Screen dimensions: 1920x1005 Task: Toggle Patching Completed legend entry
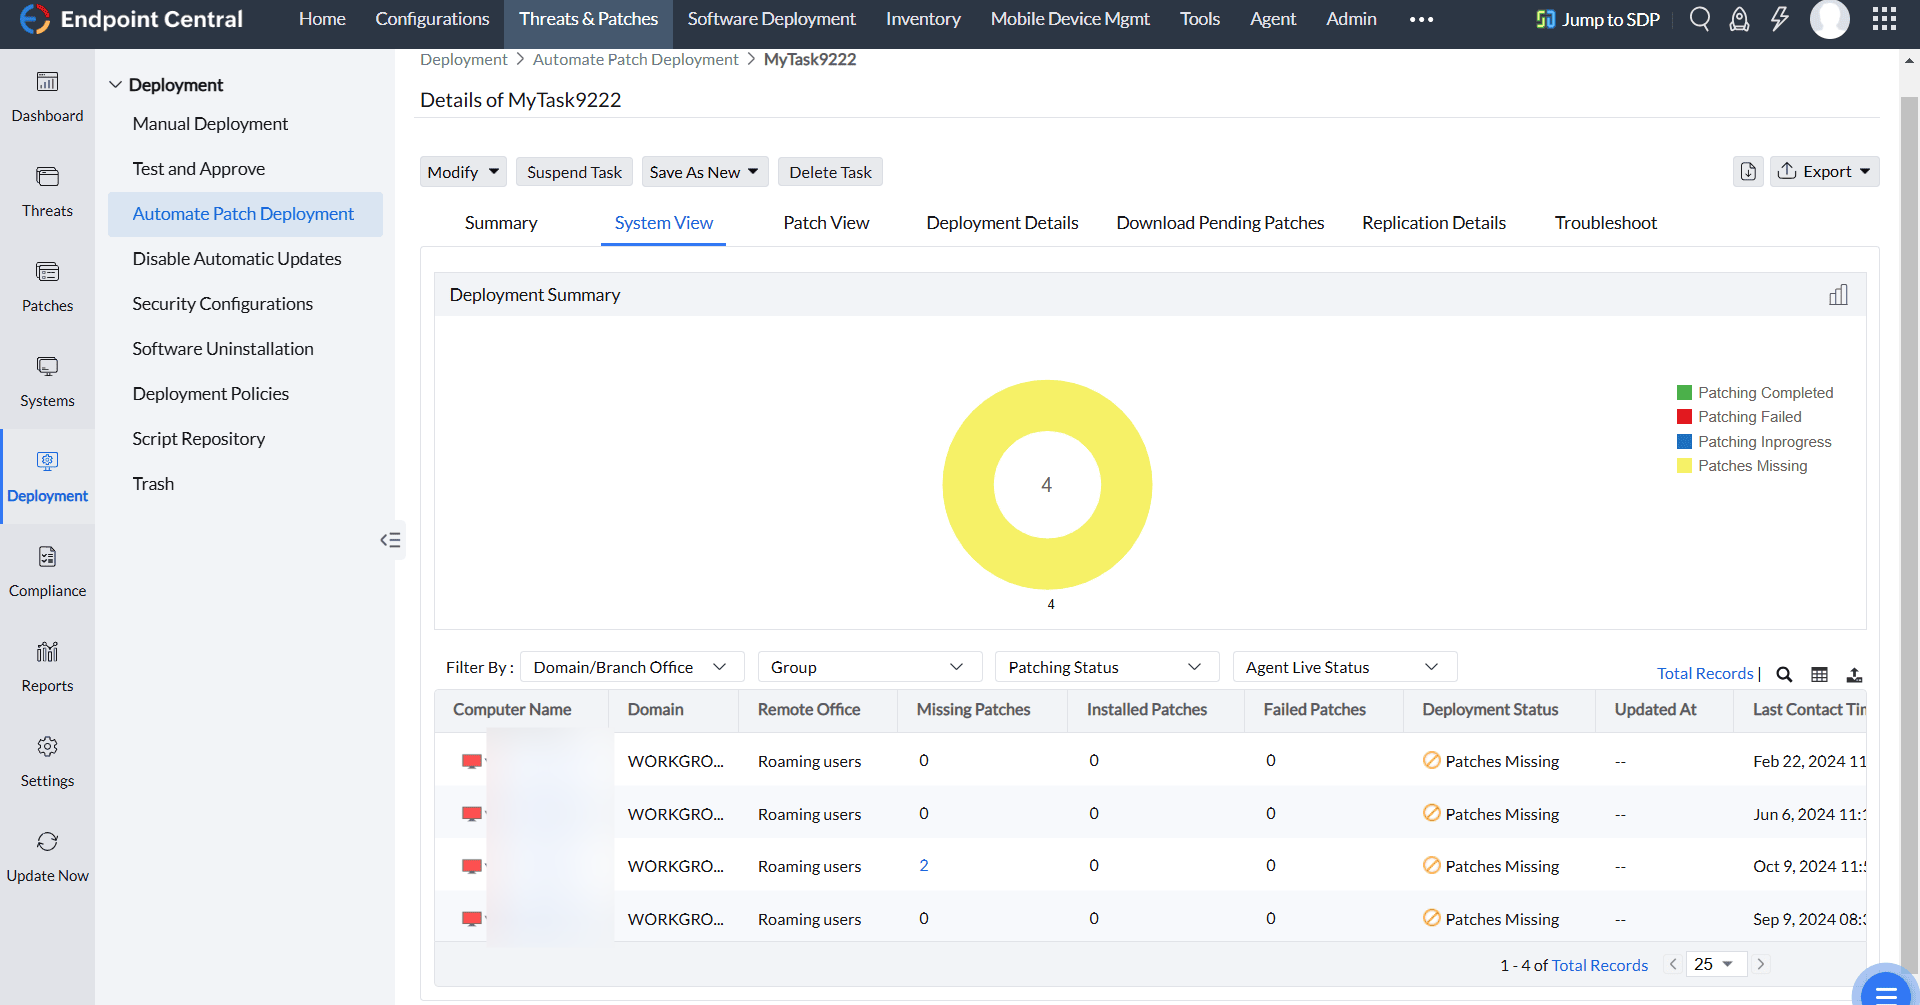(1765, 393)
